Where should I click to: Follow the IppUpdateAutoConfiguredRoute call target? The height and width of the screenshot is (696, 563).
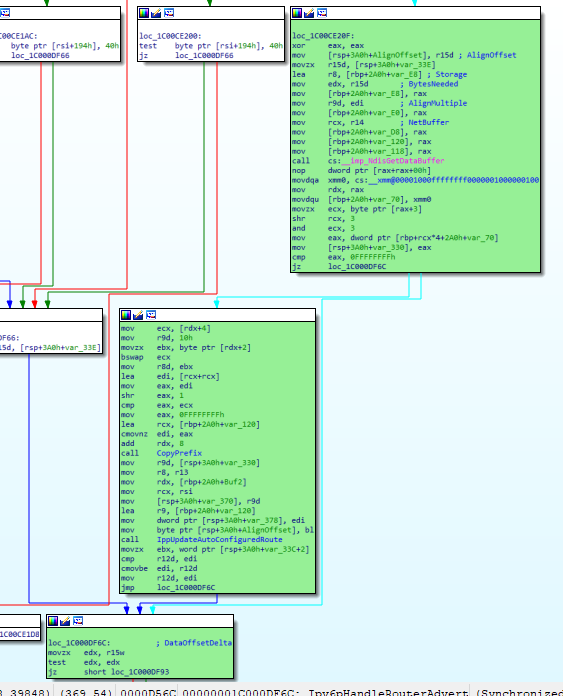tap(219, 540)
